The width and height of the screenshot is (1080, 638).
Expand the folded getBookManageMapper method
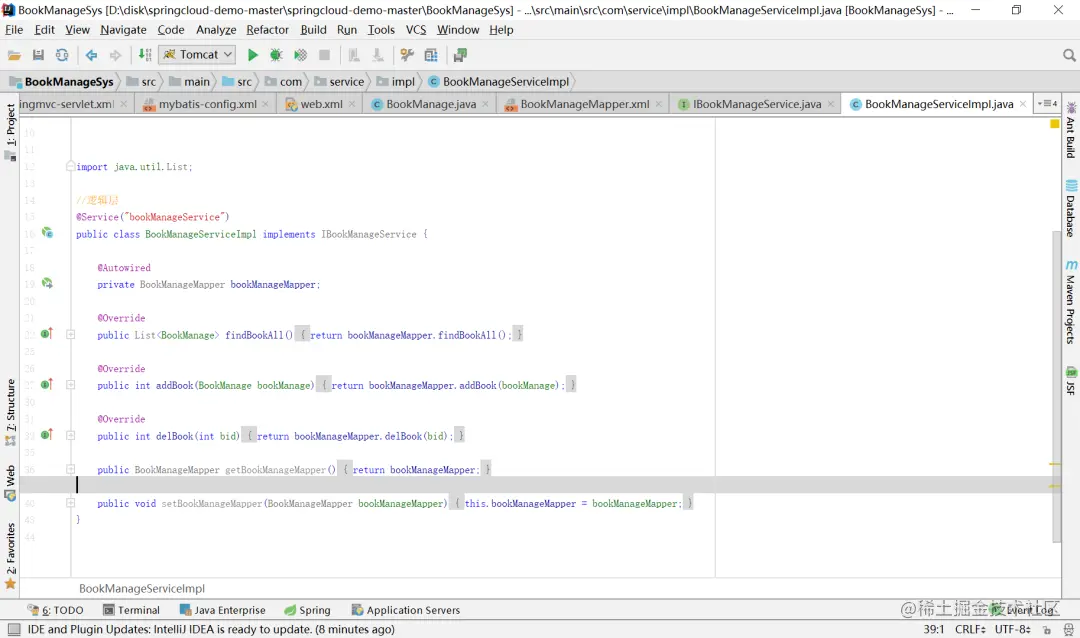click(70, 469)
